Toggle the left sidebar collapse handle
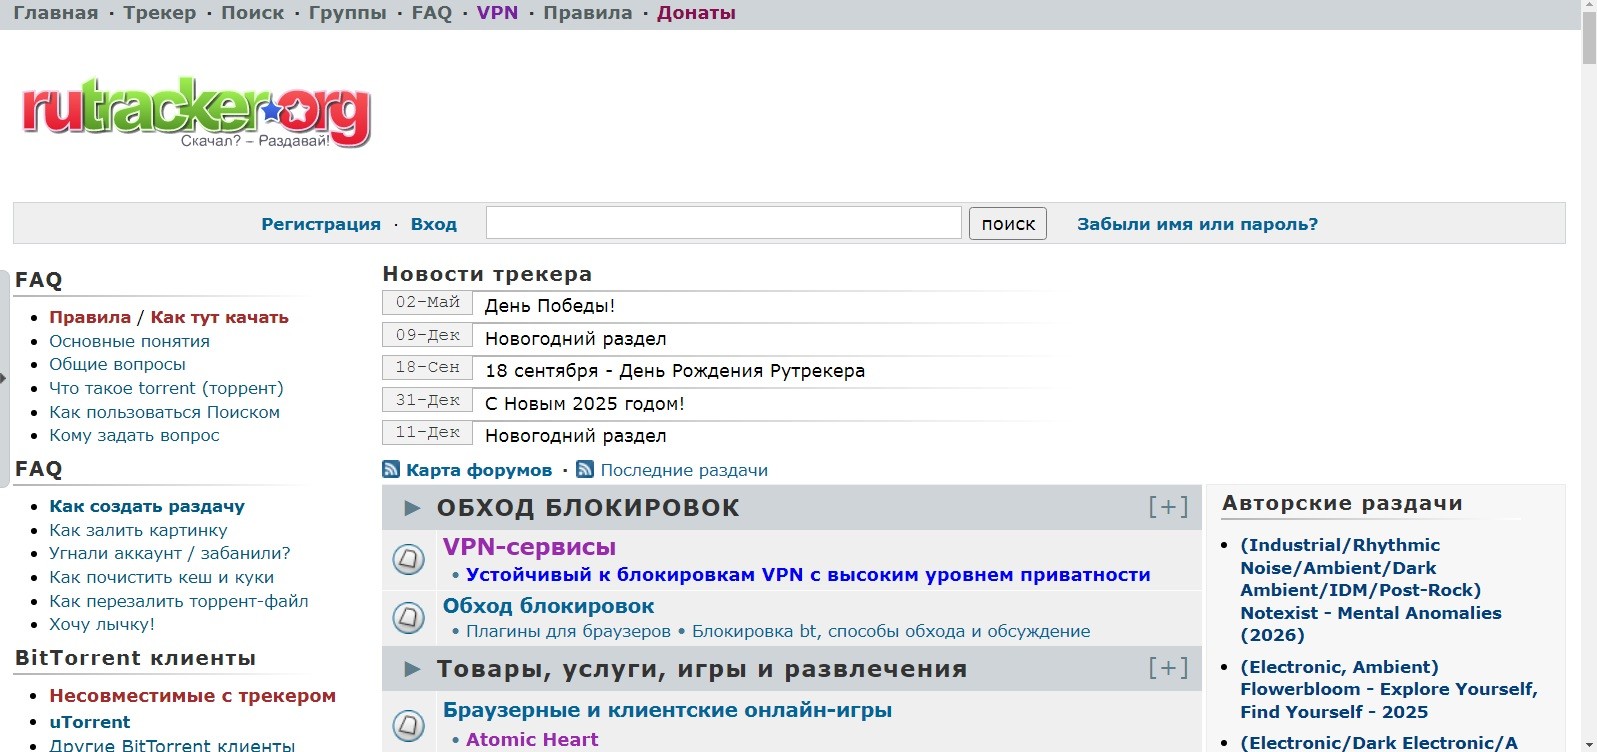 click(x=4, y=378)
